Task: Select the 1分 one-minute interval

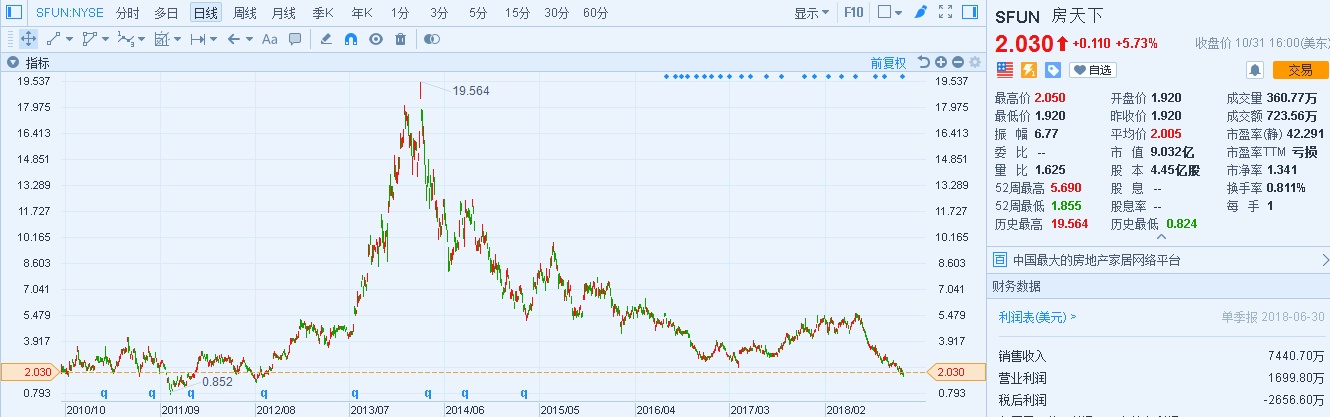Action: click(x=400, y=13)
